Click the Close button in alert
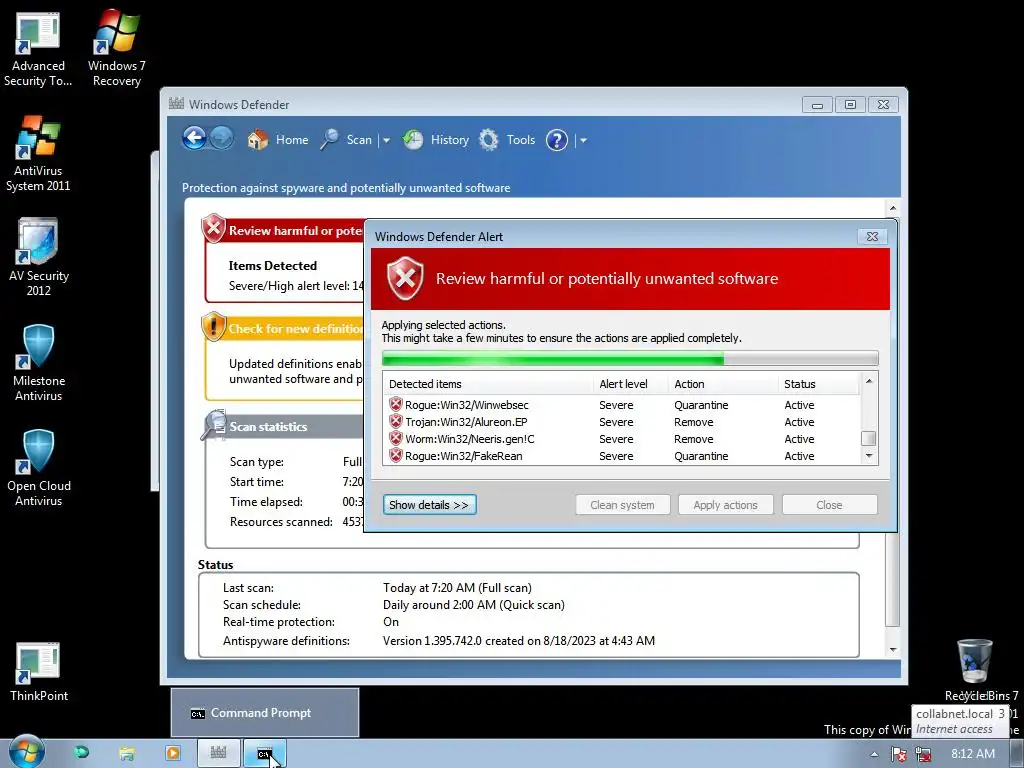 pyautogui.click(x=829, y=505)
